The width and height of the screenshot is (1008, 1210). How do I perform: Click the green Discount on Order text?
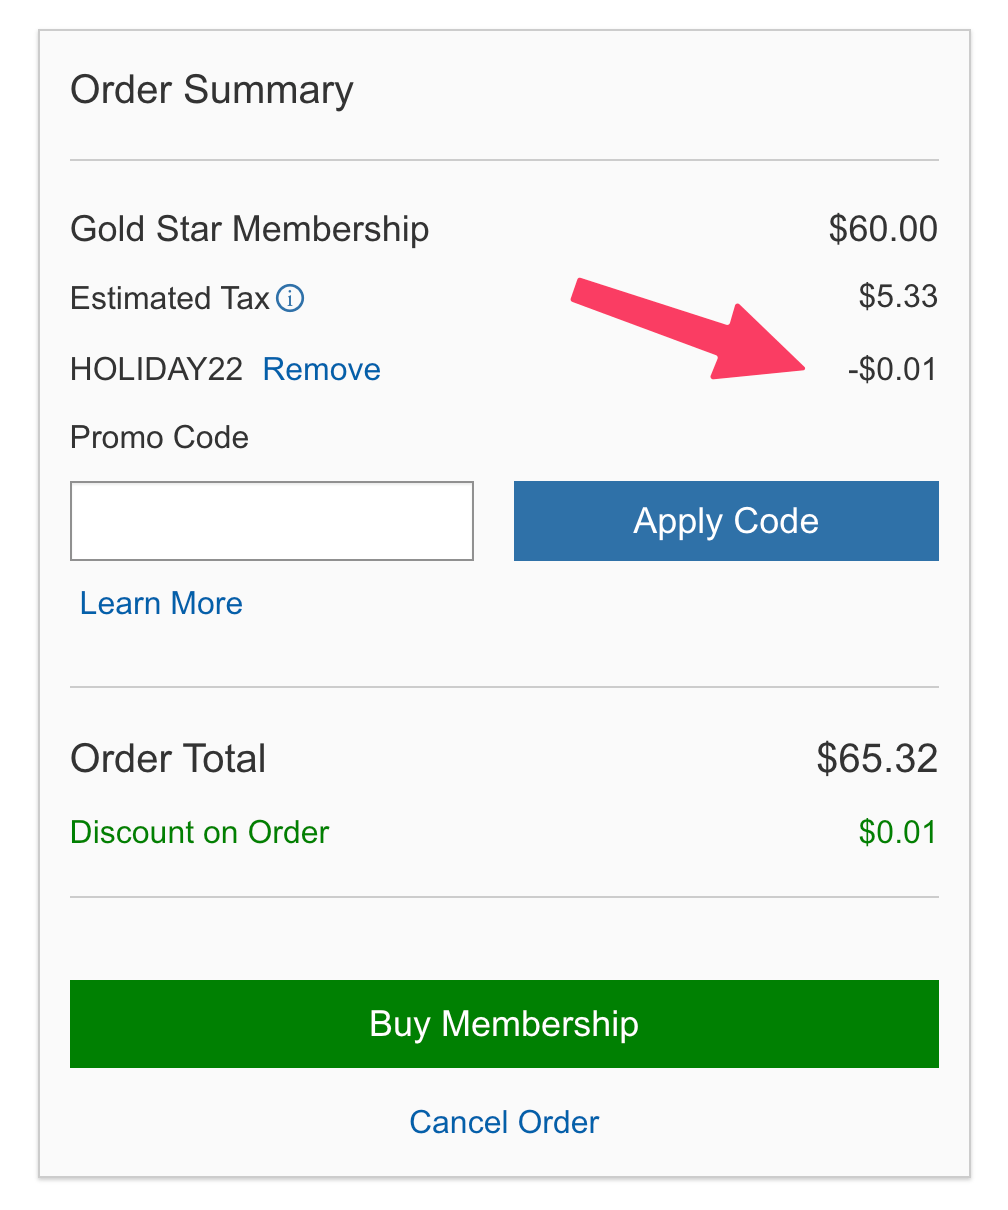pos(199,832)
